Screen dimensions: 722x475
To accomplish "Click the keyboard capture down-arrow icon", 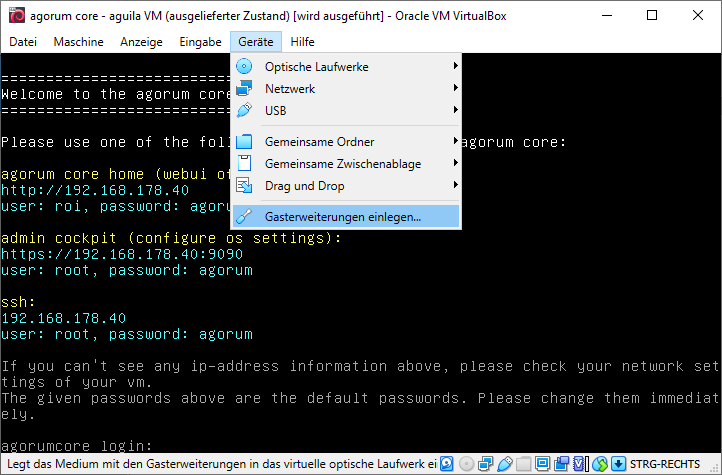I will tap(618, 463).
